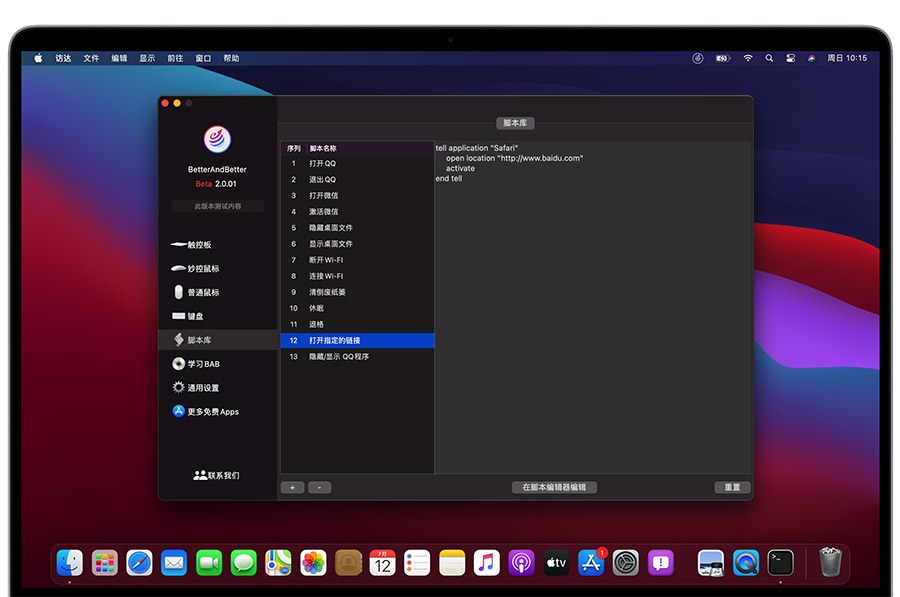Open the Apple menu
This screenshot has width=900, height=597.
[x=38, y=58]
